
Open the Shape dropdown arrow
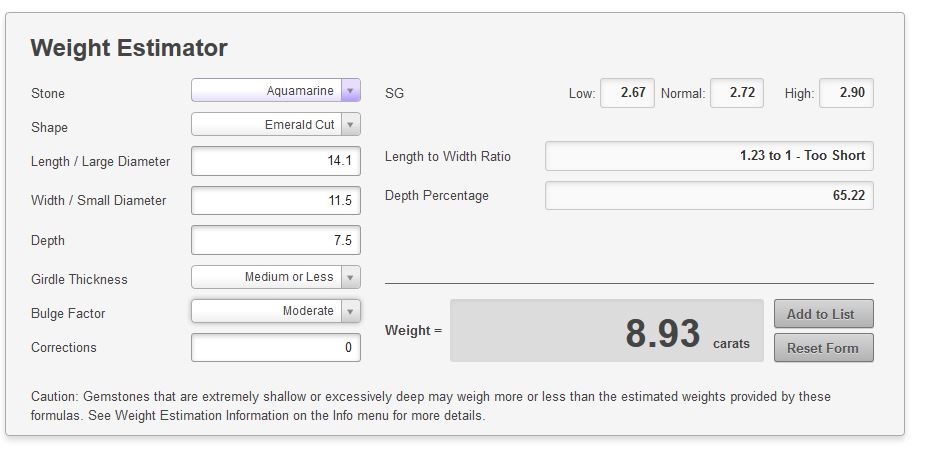click(x=351, y=124)
